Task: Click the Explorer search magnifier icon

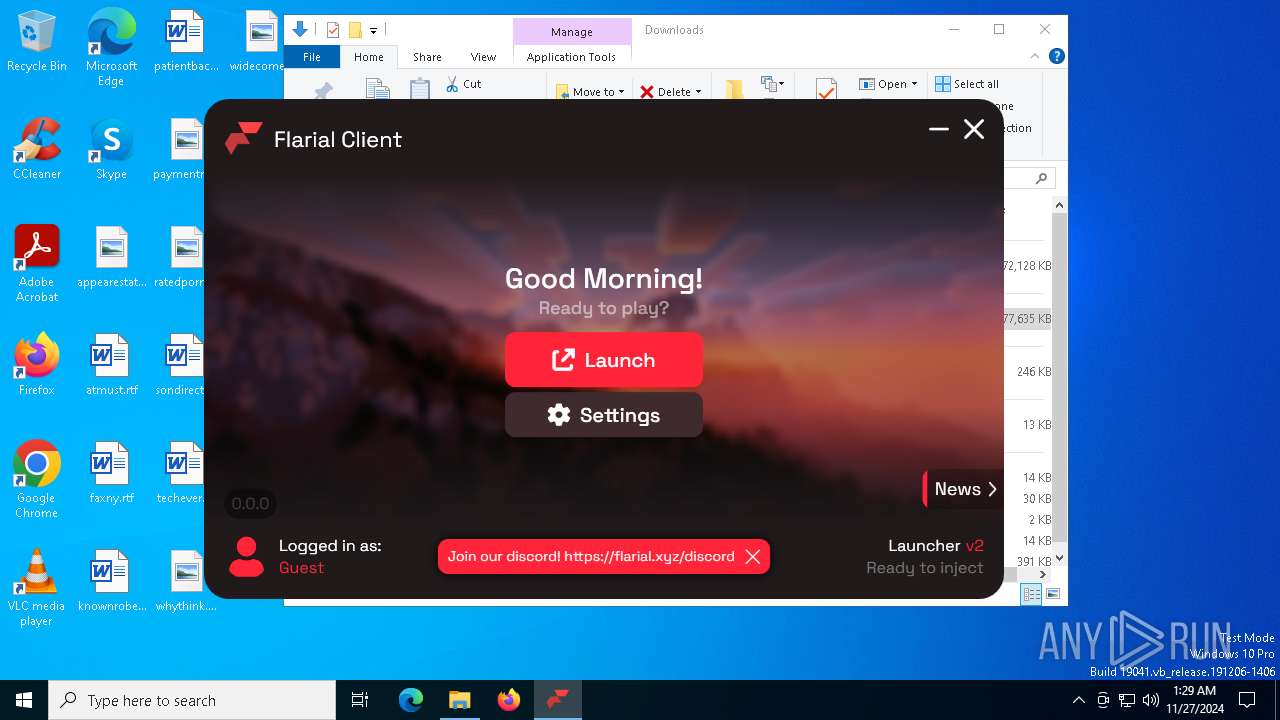Action: click(1041, 178)
